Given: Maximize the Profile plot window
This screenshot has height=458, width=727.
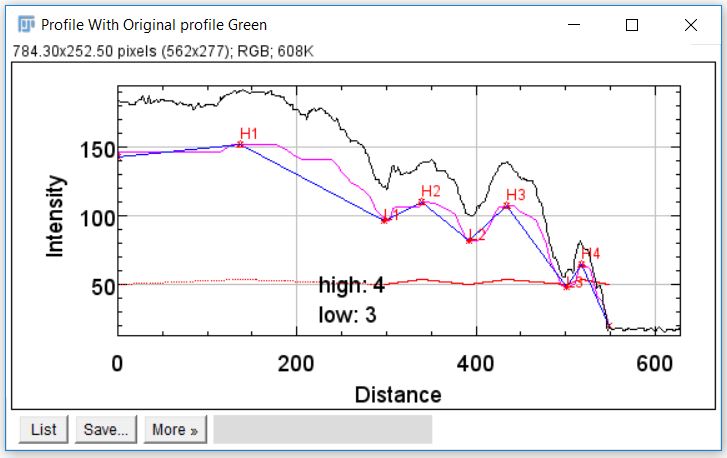Looking at the screenshot, I should [x=632, y=25].
